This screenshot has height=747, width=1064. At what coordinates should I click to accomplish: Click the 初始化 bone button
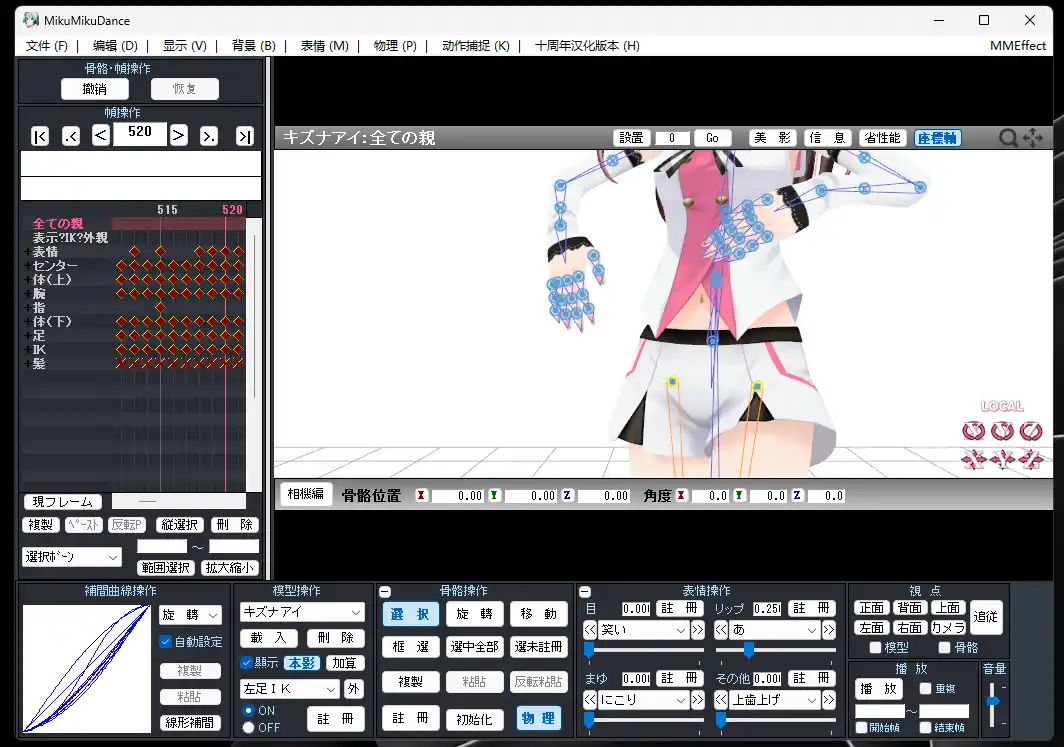point(474,720)
